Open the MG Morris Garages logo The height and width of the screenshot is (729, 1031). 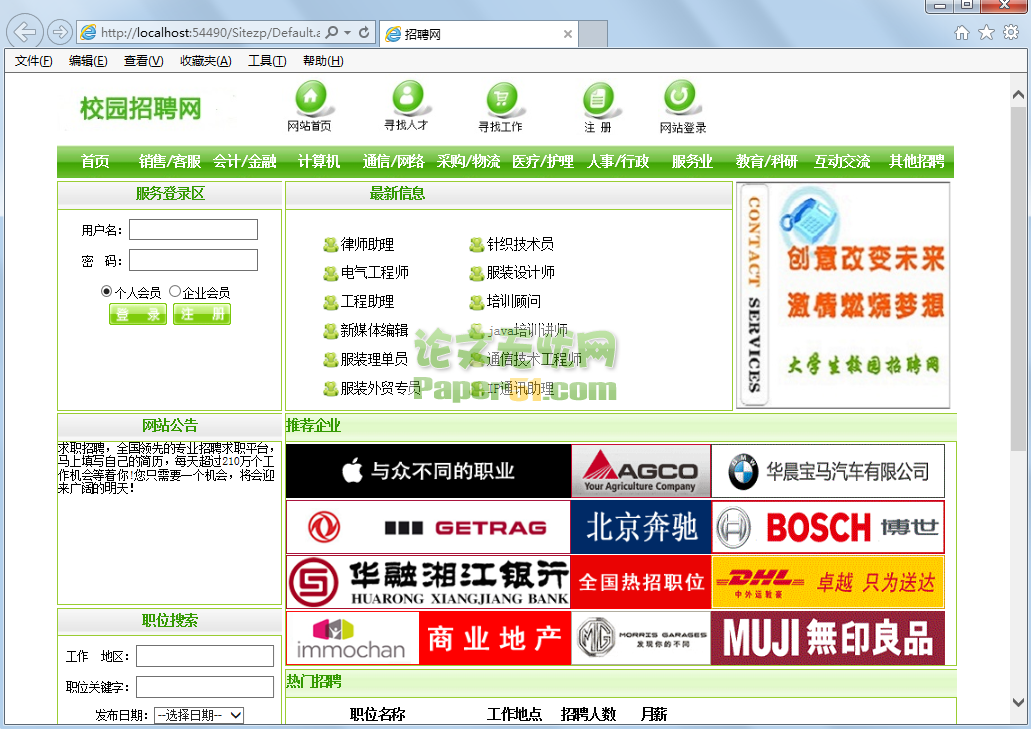click(641, 638)
